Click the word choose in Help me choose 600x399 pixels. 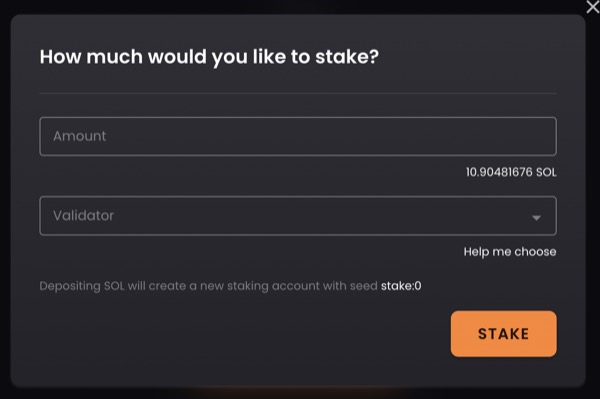coord(535,252)
